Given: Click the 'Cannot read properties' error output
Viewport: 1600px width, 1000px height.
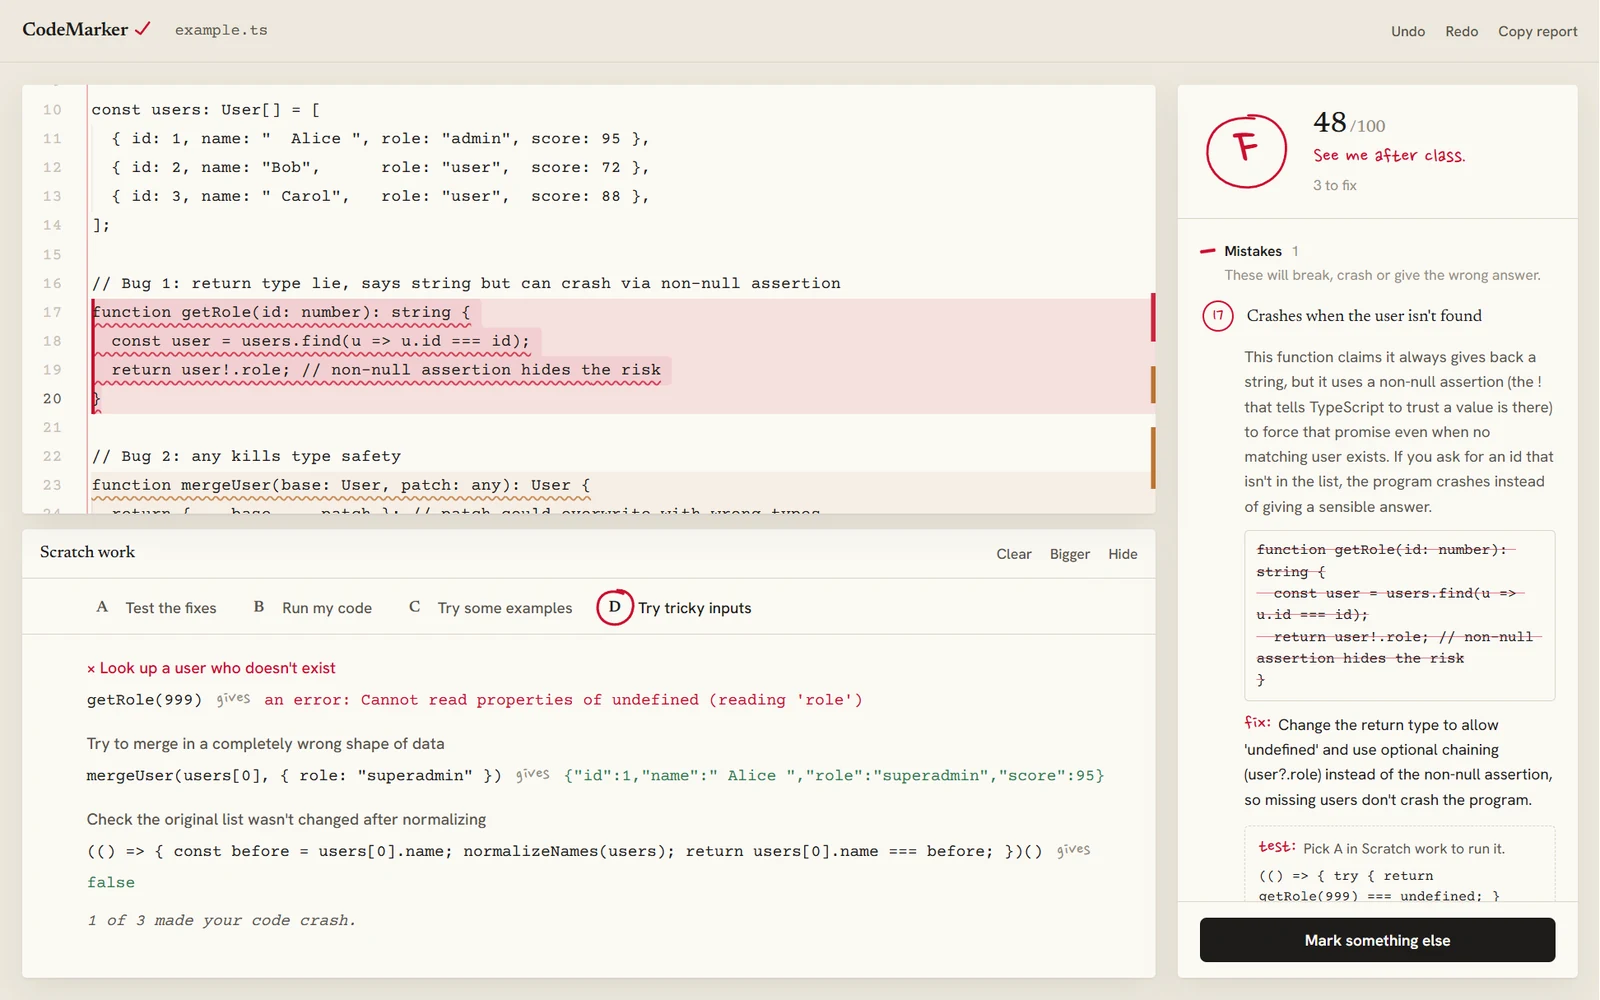Looking at the screenshot, I should coord(563,700).
